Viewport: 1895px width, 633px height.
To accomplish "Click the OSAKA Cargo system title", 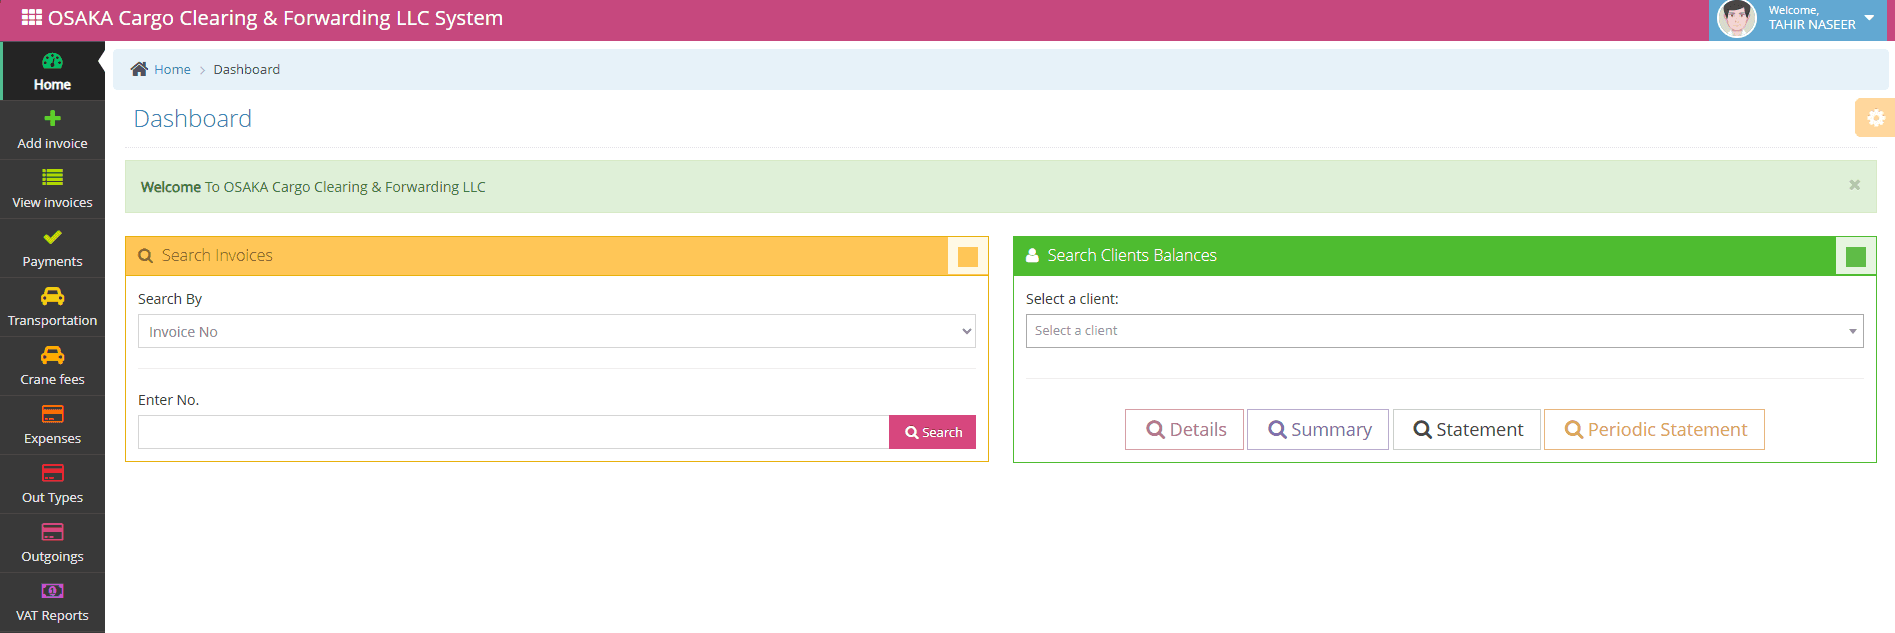I will (275, 18).
